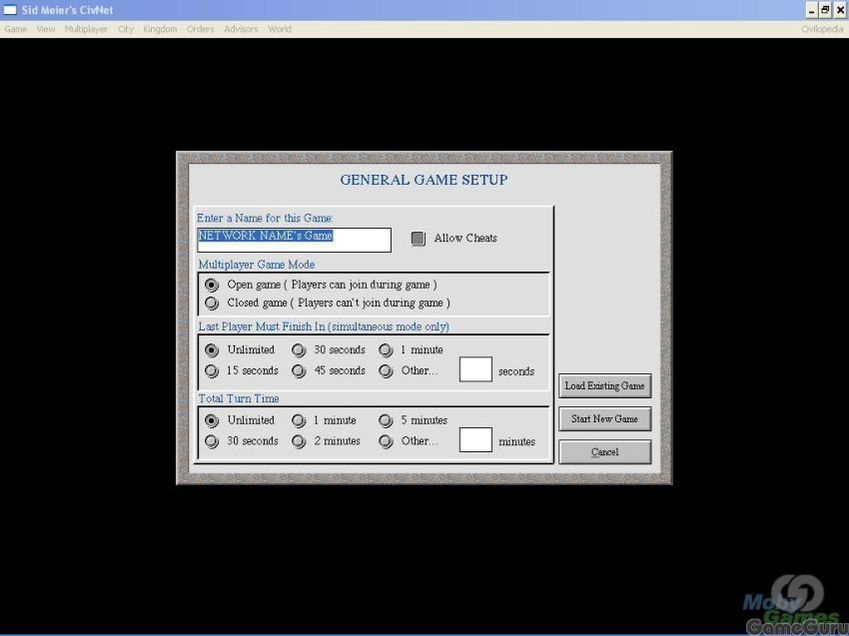The width and height of the screenshot is (849, 636).
Task: Open the Kingdom menu
Action: point(160,29)
